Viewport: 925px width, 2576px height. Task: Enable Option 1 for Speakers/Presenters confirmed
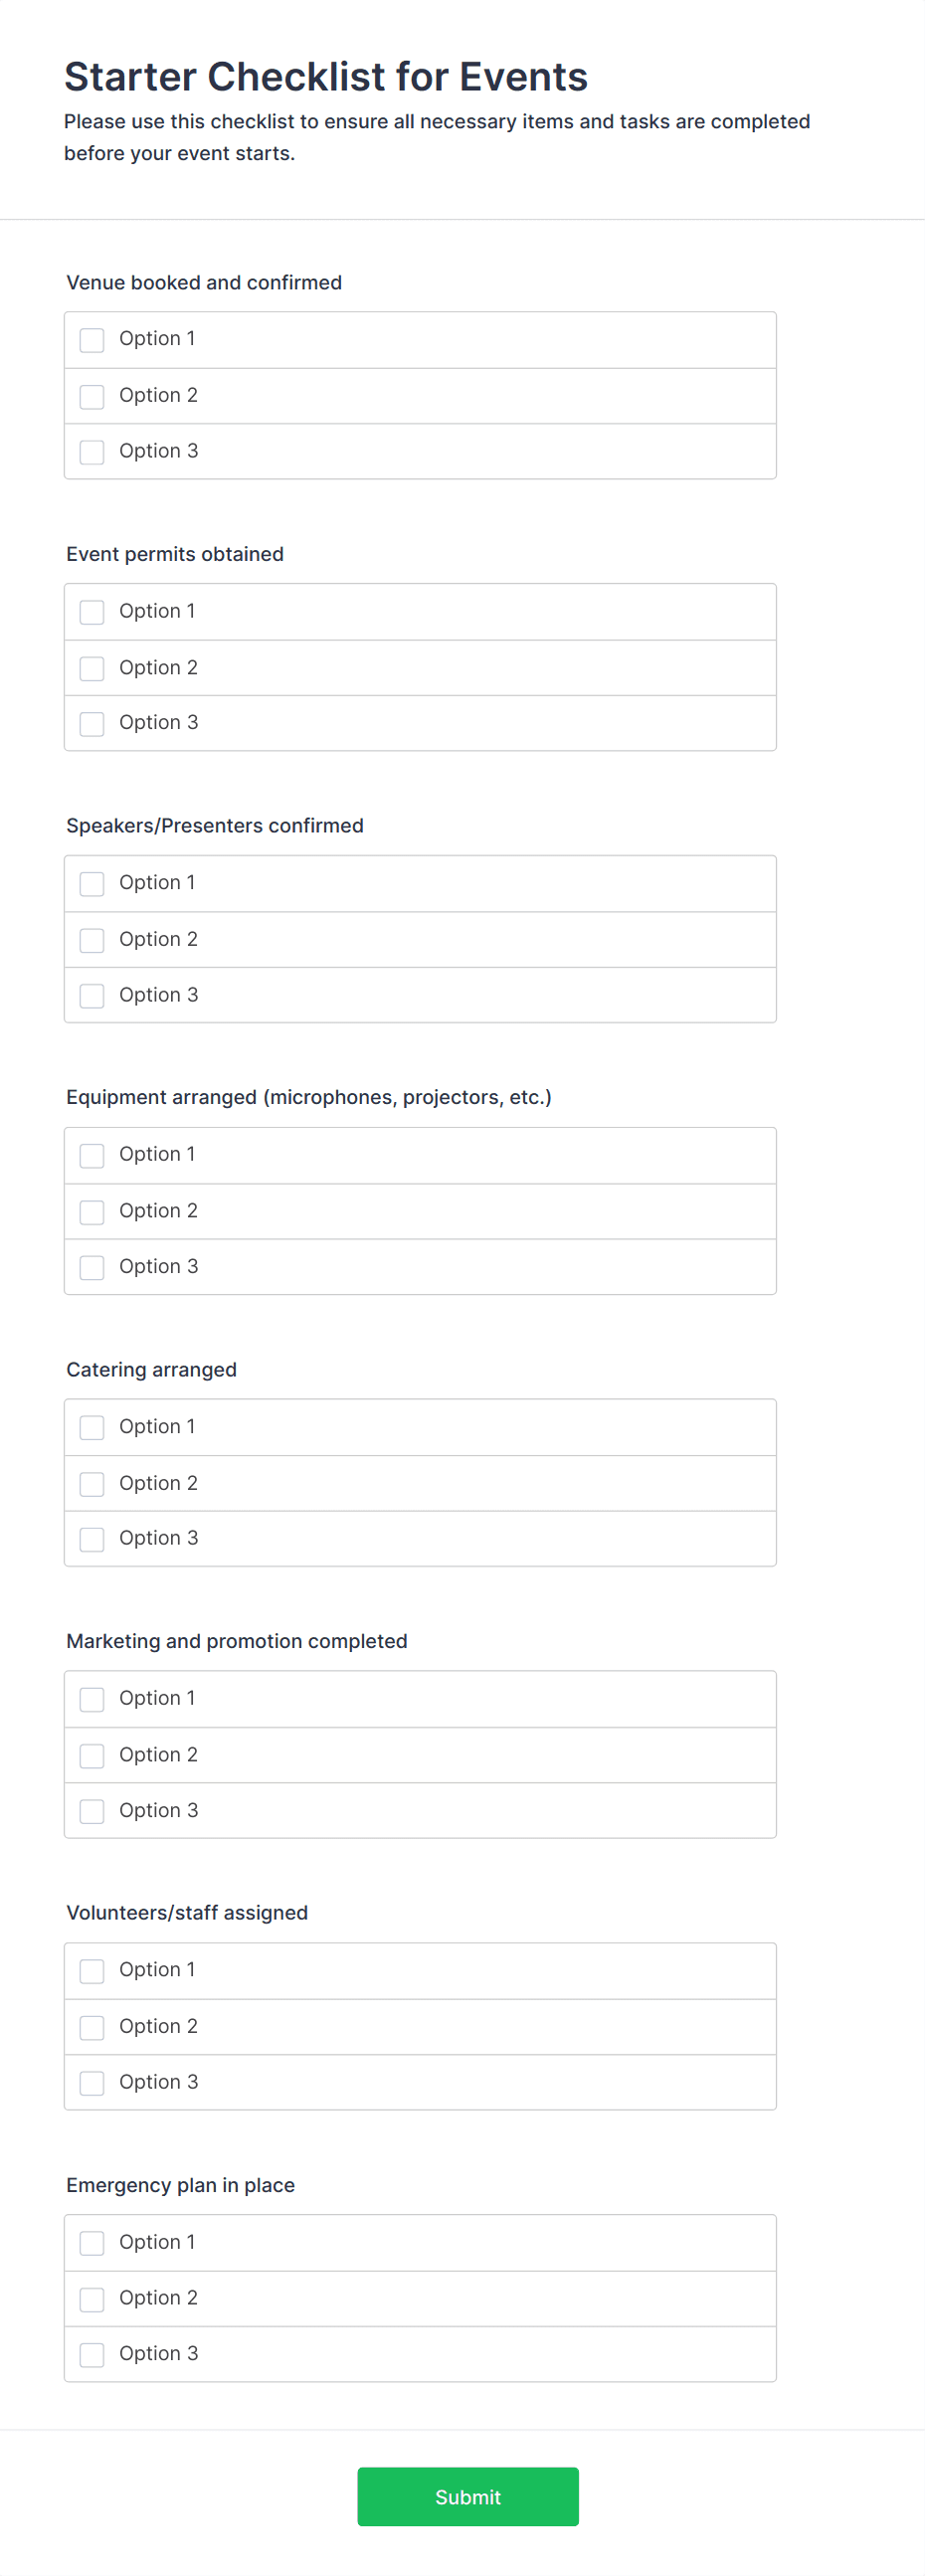pyautogui.click(x=92, y=884)
